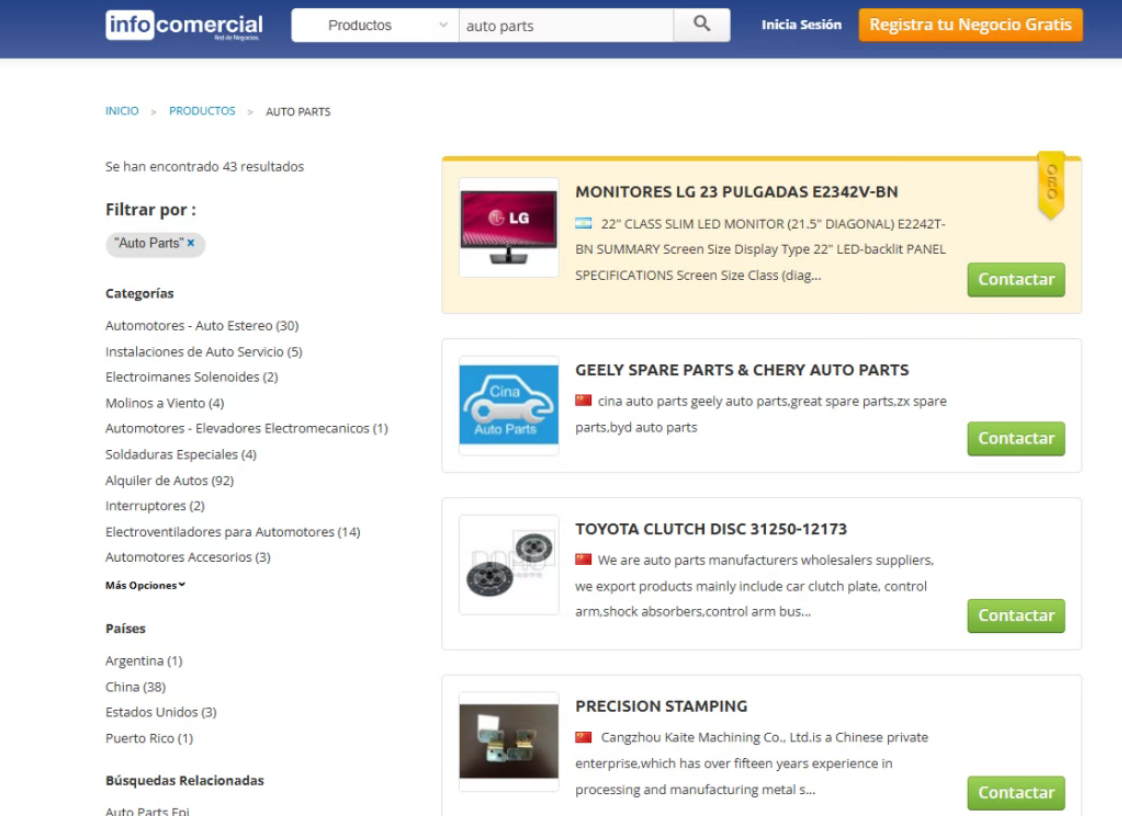The image size is (1122, 816).
Task: Go to the Productos breadcrumb
Action: [202, 111]
